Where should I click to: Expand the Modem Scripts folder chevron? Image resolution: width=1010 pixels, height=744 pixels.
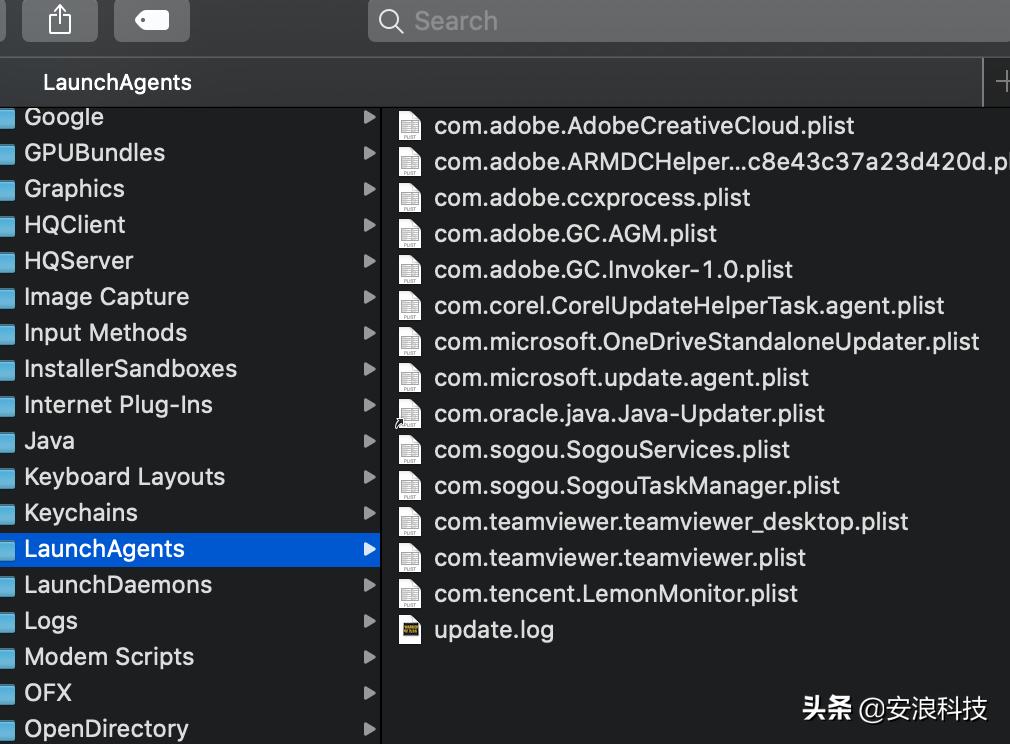[x=369, y=657]
